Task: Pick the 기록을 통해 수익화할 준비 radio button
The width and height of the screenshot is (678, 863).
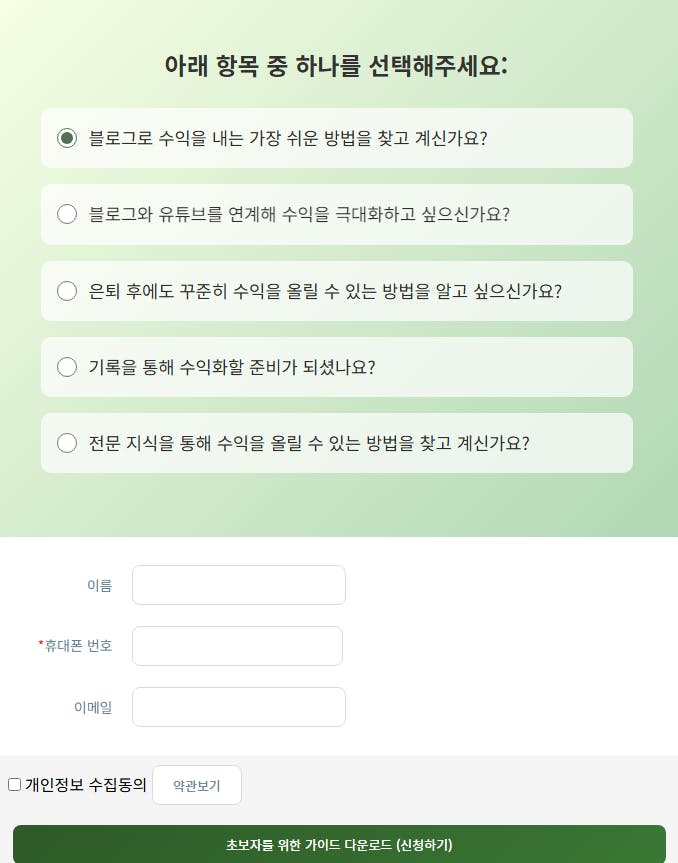Action: 67,367
